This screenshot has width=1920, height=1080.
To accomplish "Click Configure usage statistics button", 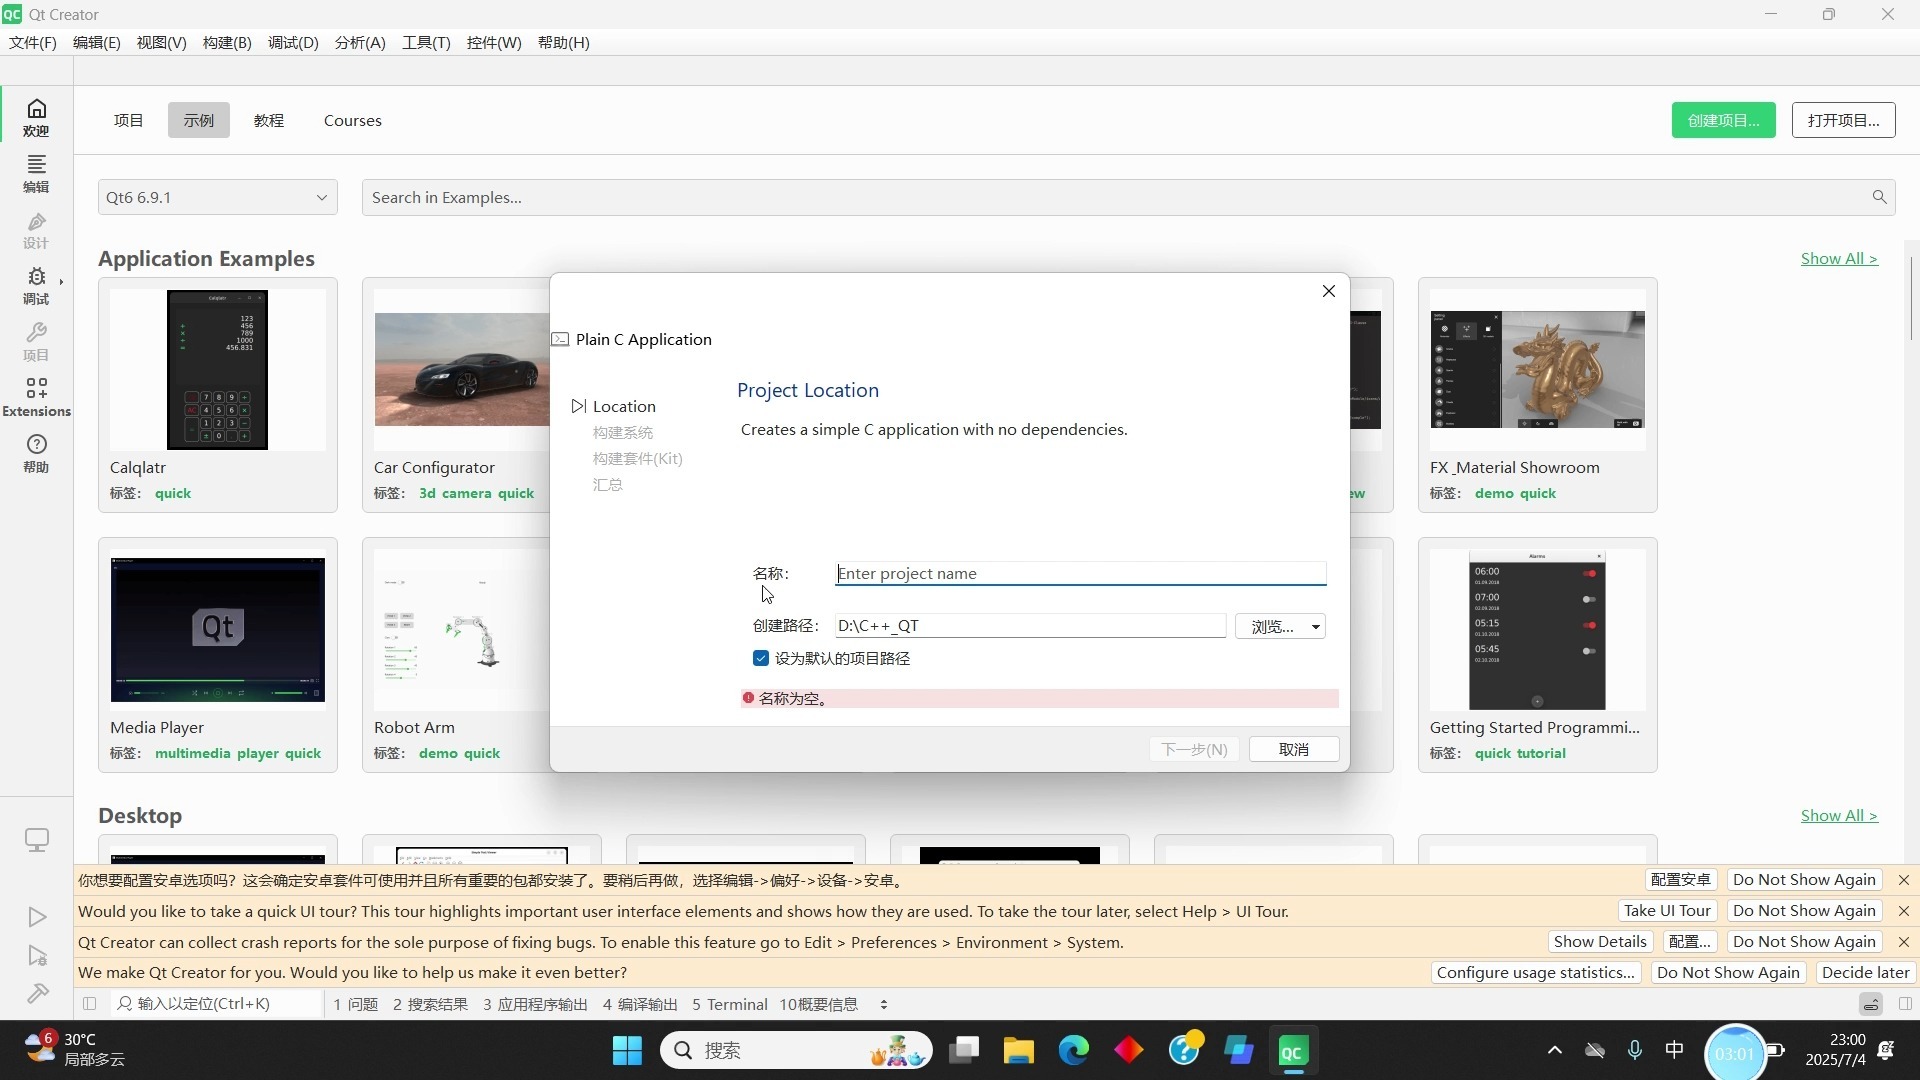I will (x=1536, y=972).
